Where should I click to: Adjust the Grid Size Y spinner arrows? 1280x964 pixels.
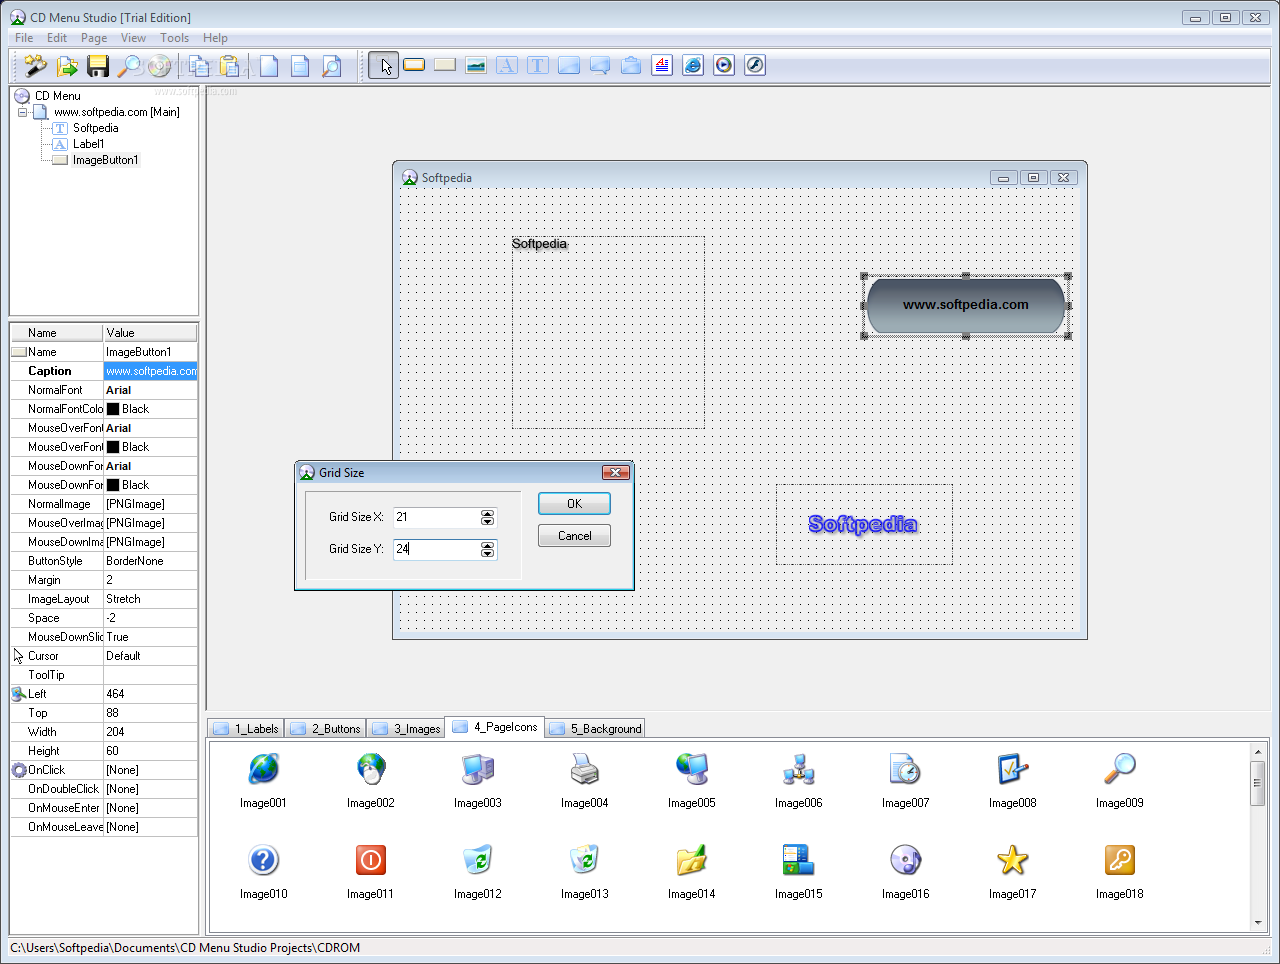(x=487, y=549)
